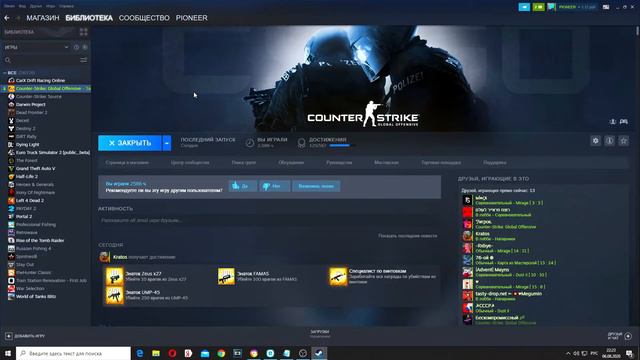Open the Store Page link
640x360 pixels.
(x=127, y=162)
